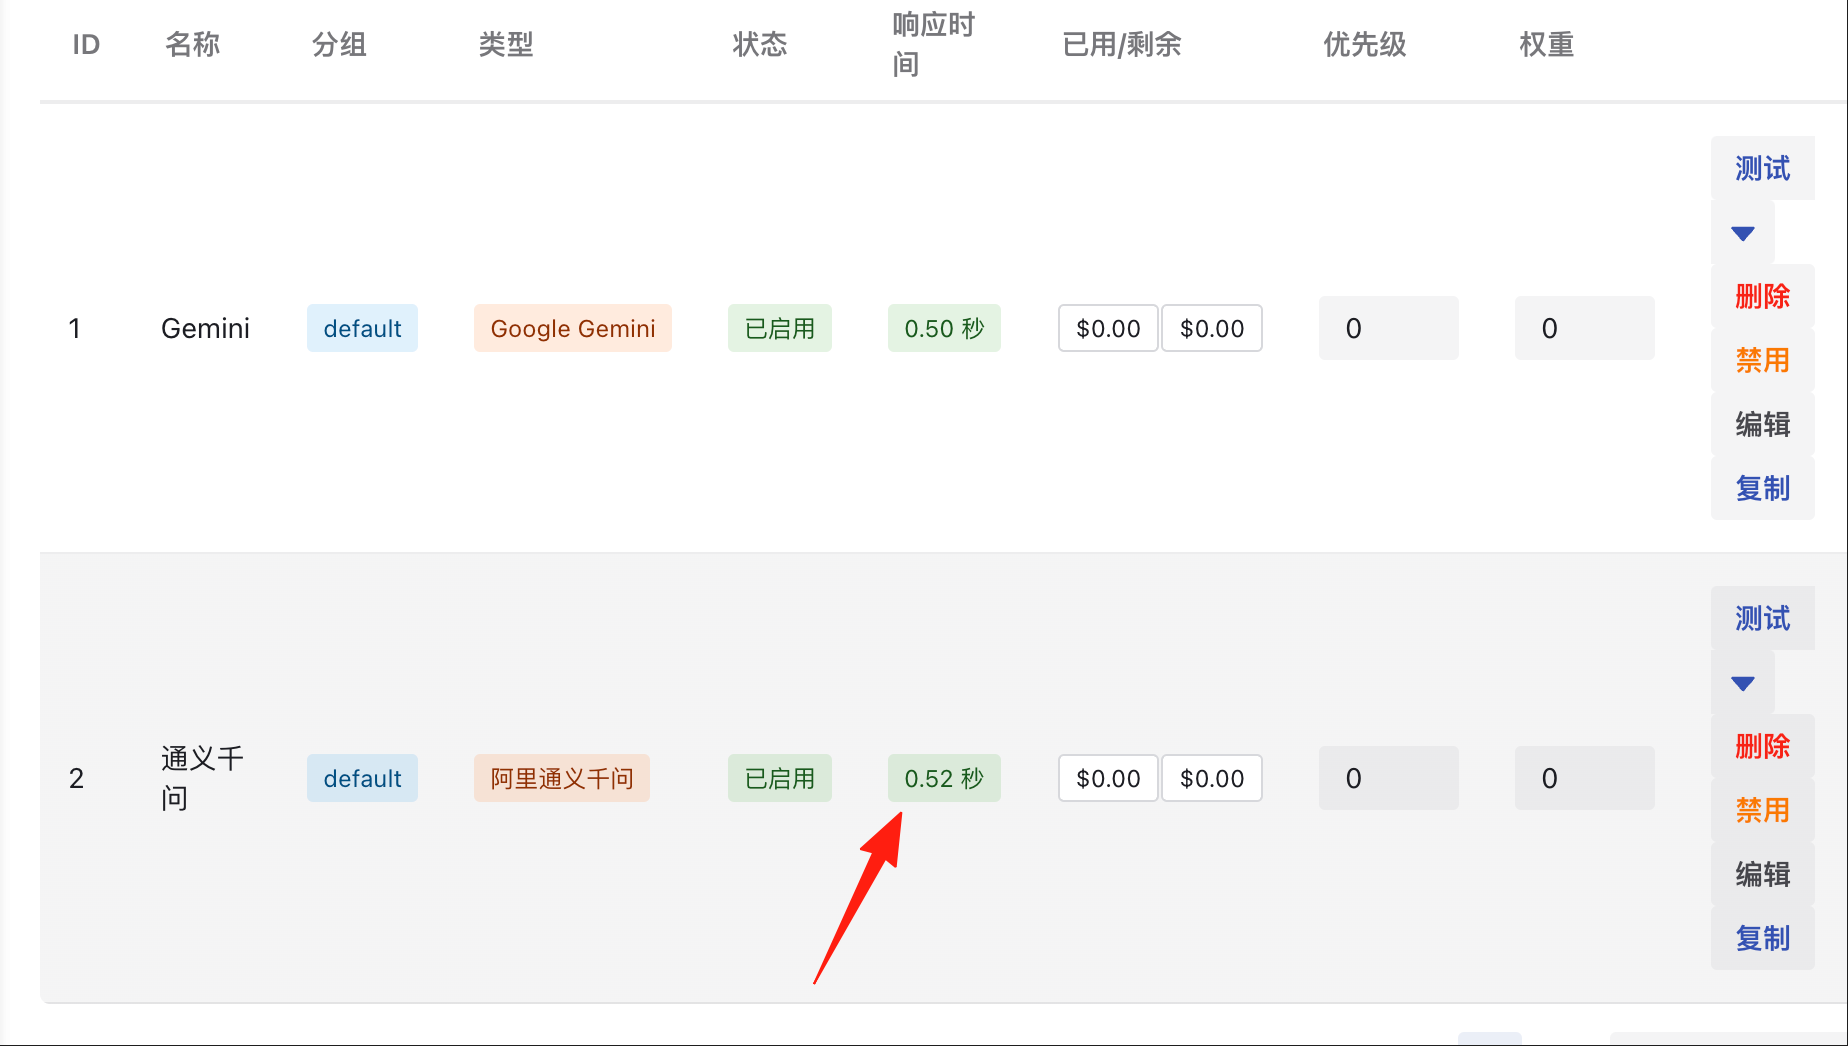Open test dropdown arrow for Gemini channel
1848x1046 pixels.
(x=1743, y=233)
